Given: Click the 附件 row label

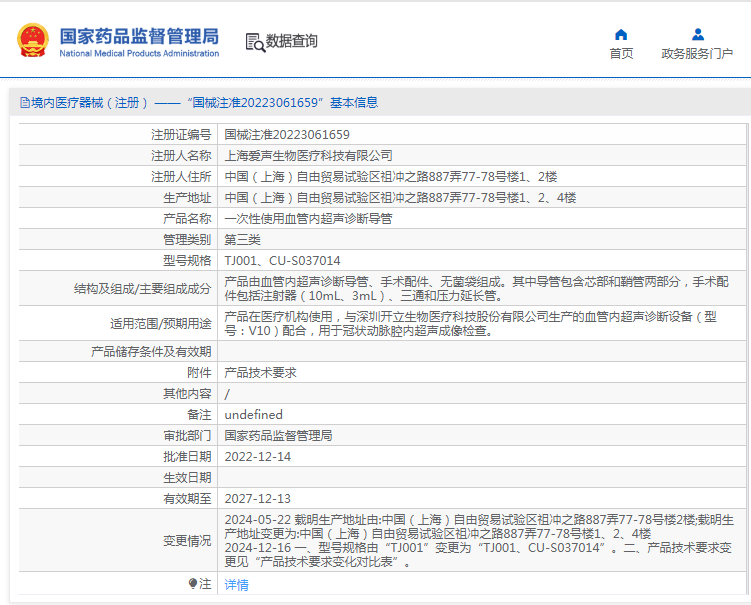Looking at the screenshot, I should (199, 373).
